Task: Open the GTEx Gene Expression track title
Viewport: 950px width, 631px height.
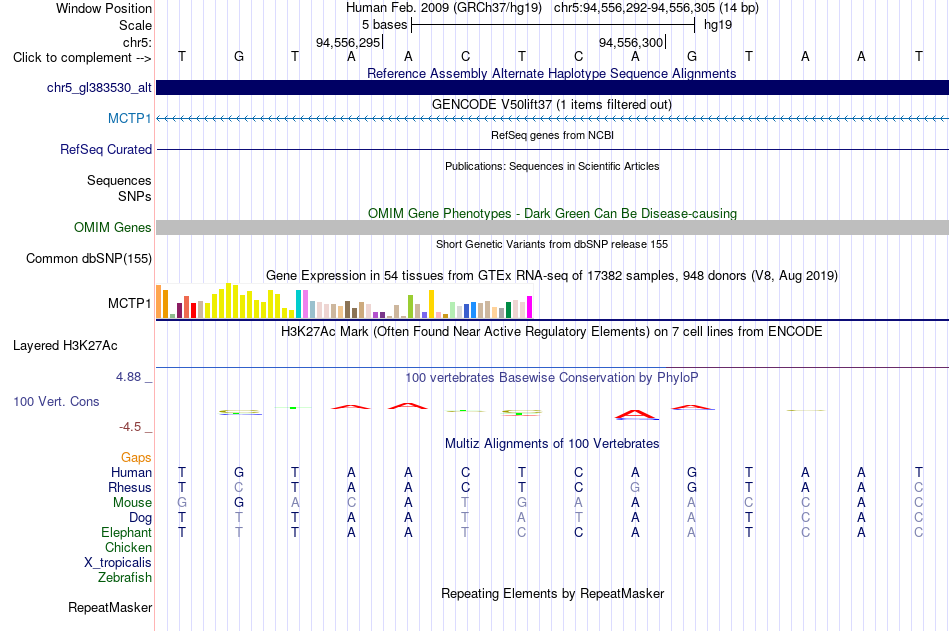Action: pyautogui.click(x=552, y=275)
